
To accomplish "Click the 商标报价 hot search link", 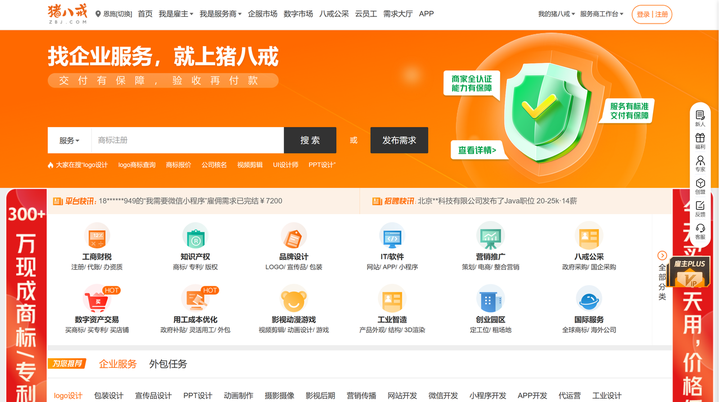I will click(179, 165).
